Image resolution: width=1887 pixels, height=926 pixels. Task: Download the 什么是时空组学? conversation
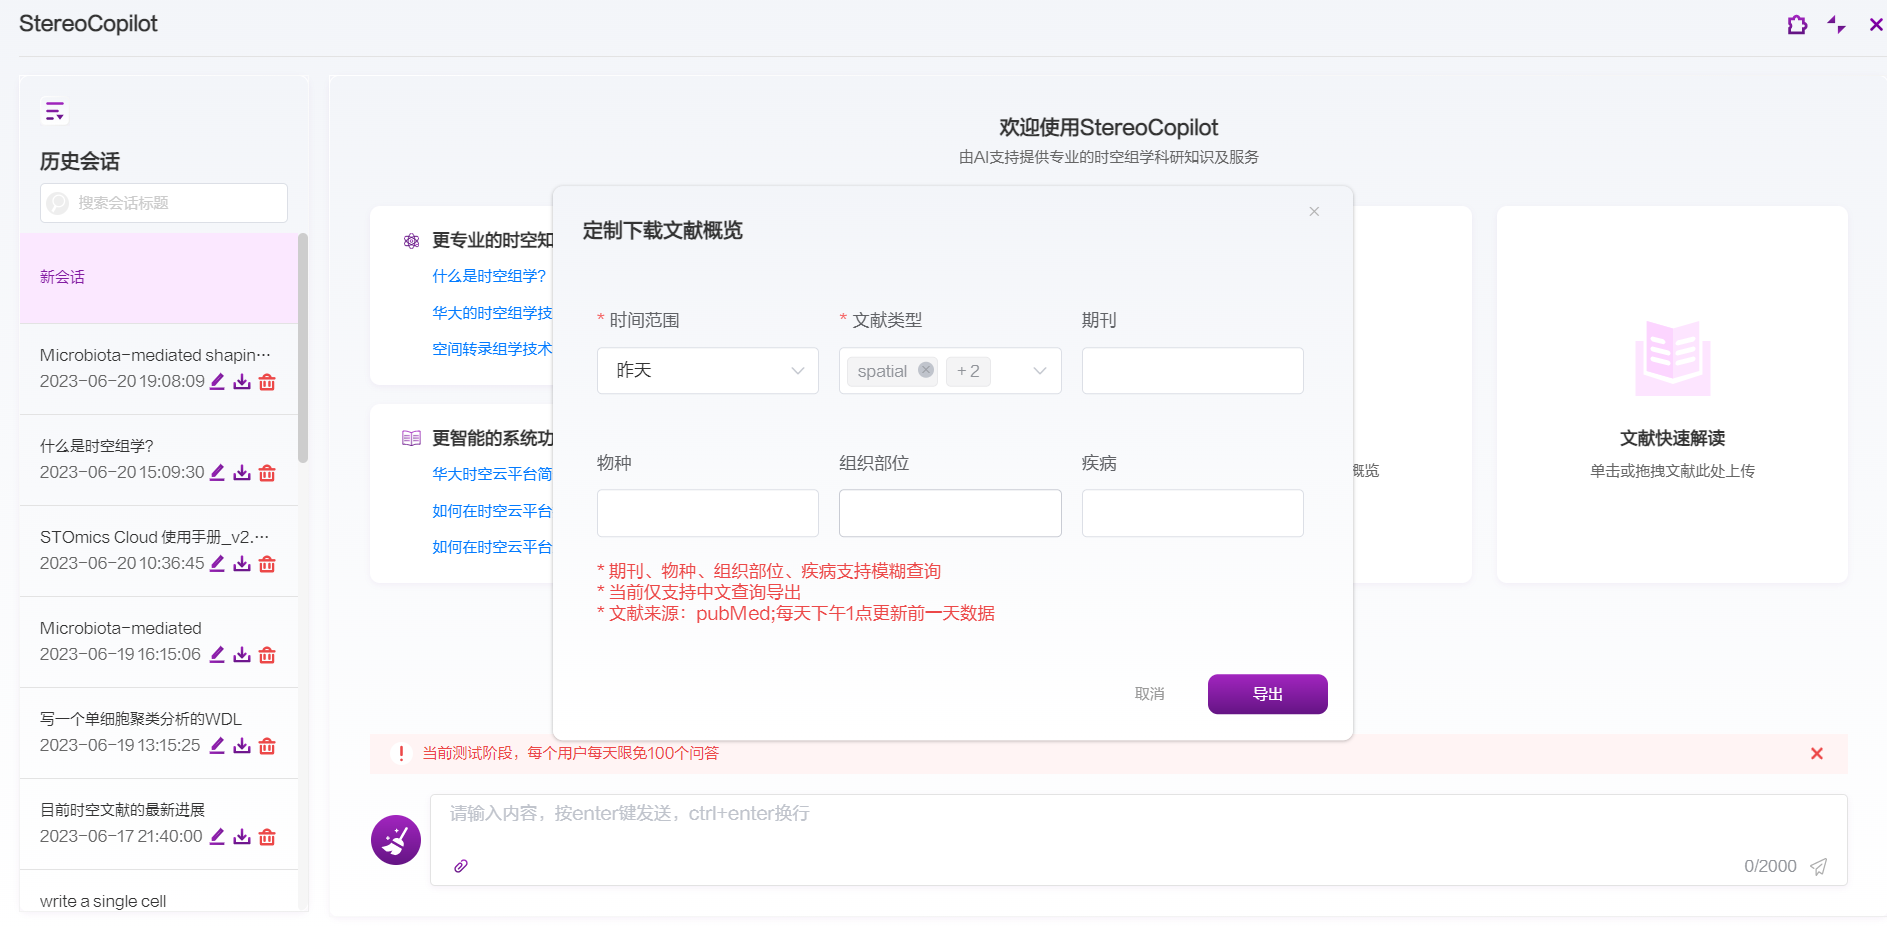coord(242,473)
